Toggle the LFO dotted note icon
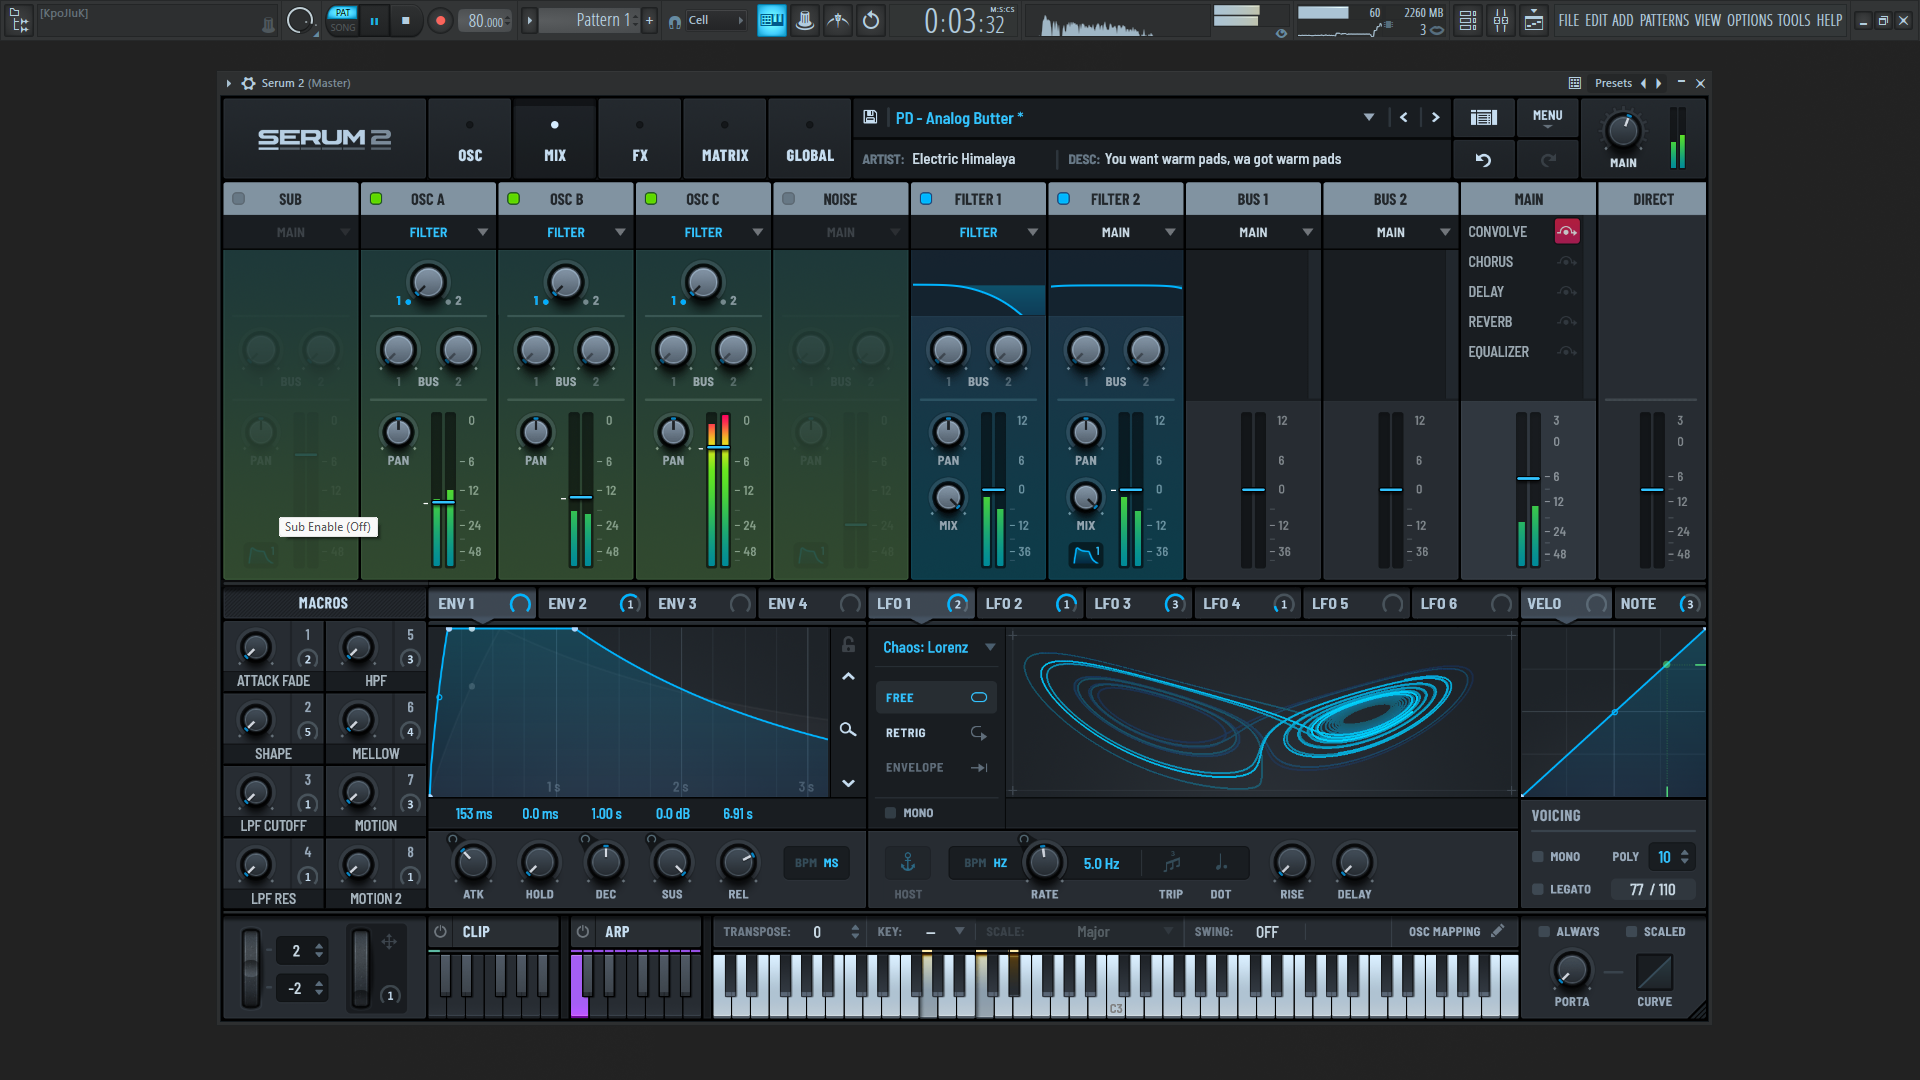This screenshot has width=1920, height=1080. [x=1221, y=862]
